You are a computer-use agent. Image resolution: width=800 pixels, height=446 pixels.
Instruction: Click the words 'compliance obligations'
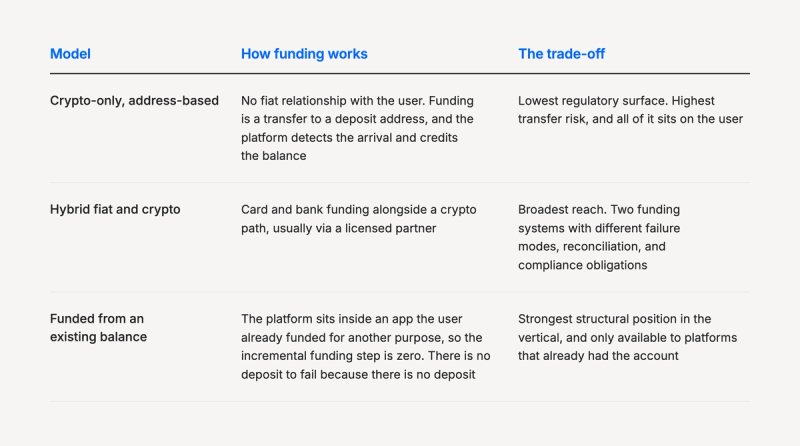tap(583, 265)
